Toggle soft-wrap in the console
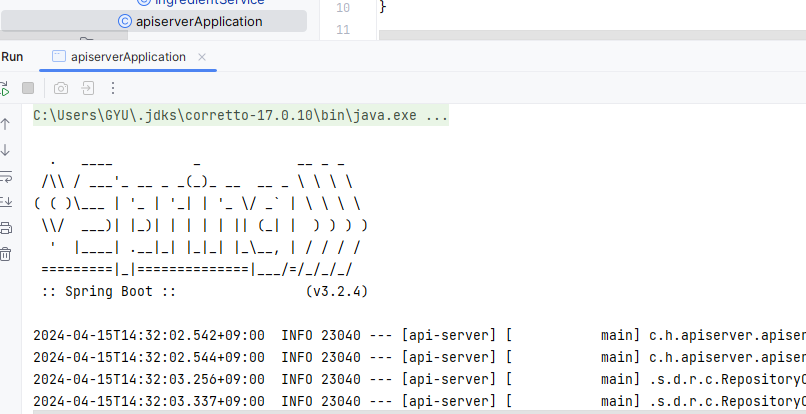 click(x=6, y=176)
